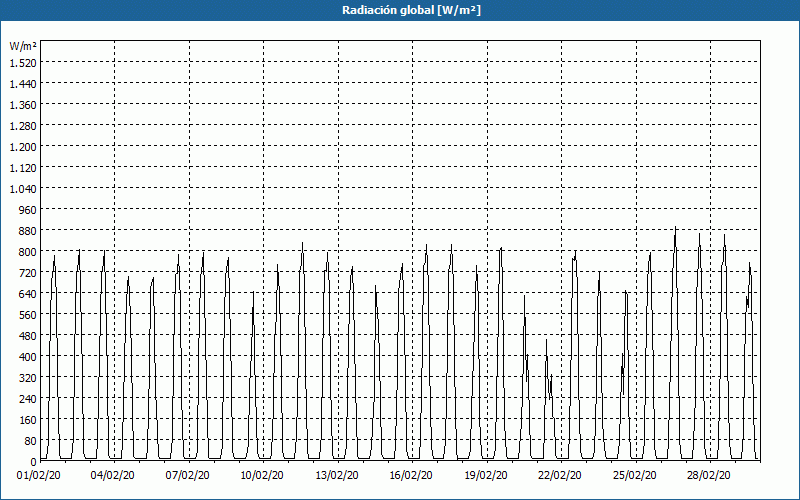
Task: Click the W/m² unit label on the axis
Action: coord(23,46)
